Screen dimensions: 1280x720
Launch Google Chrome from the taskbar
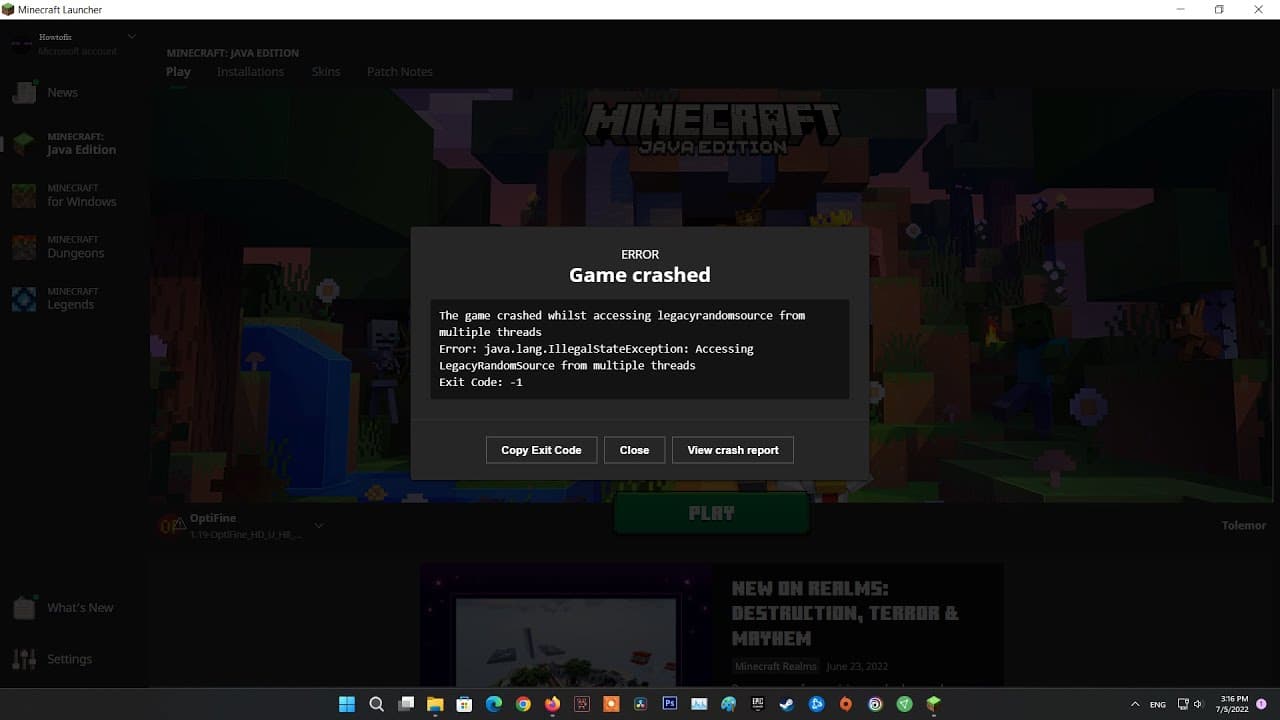pos(523,704)
